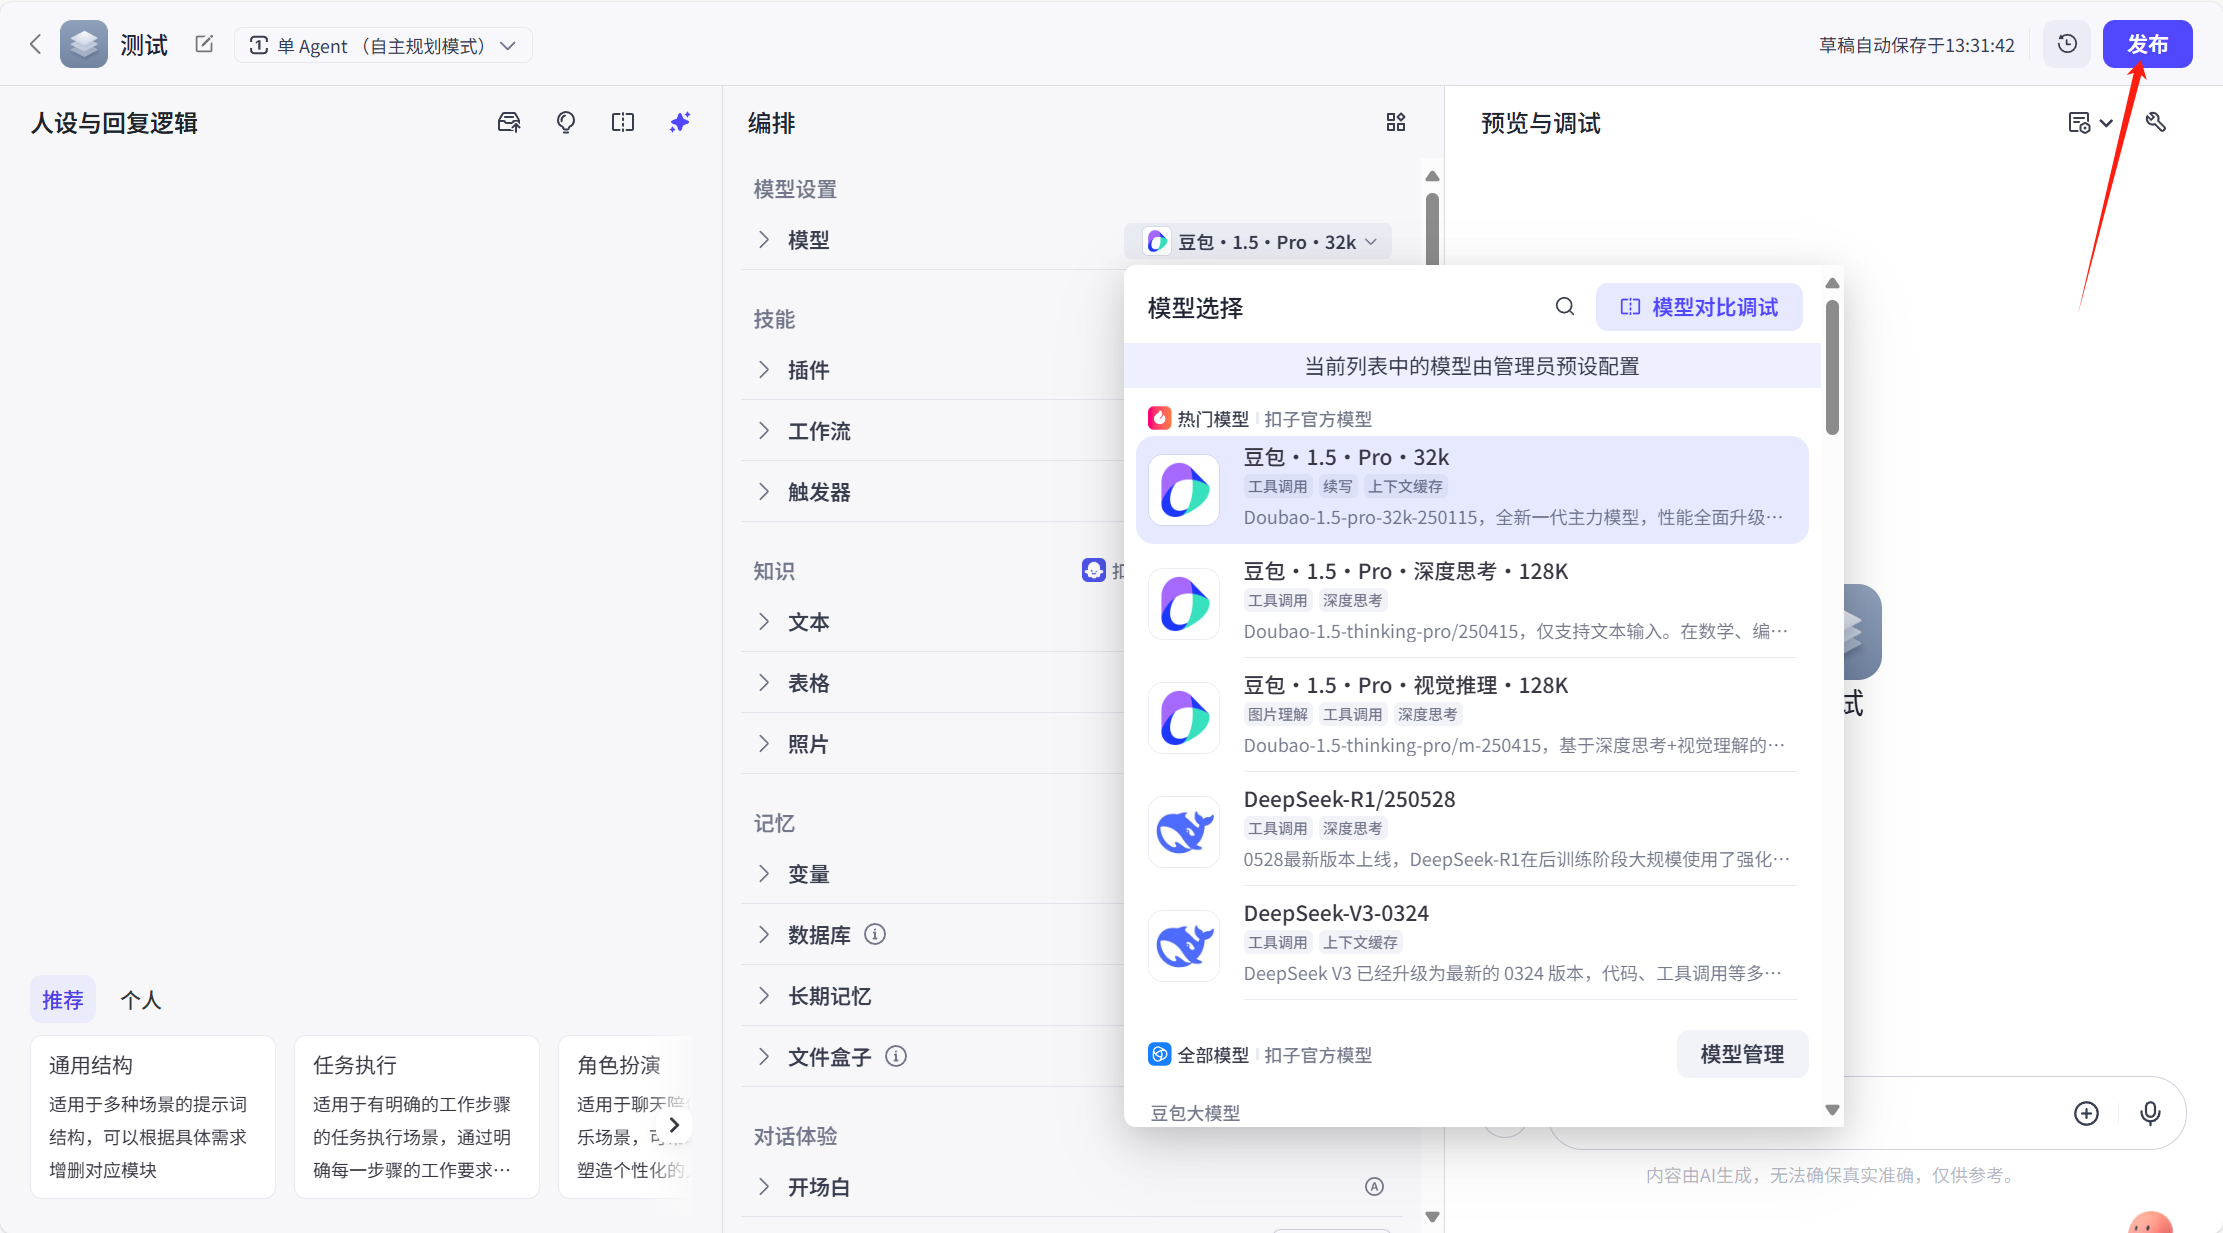
Task: Toggle the 编排 layout grid icon
Action: pyautogui.click(x=1396, y=122)
